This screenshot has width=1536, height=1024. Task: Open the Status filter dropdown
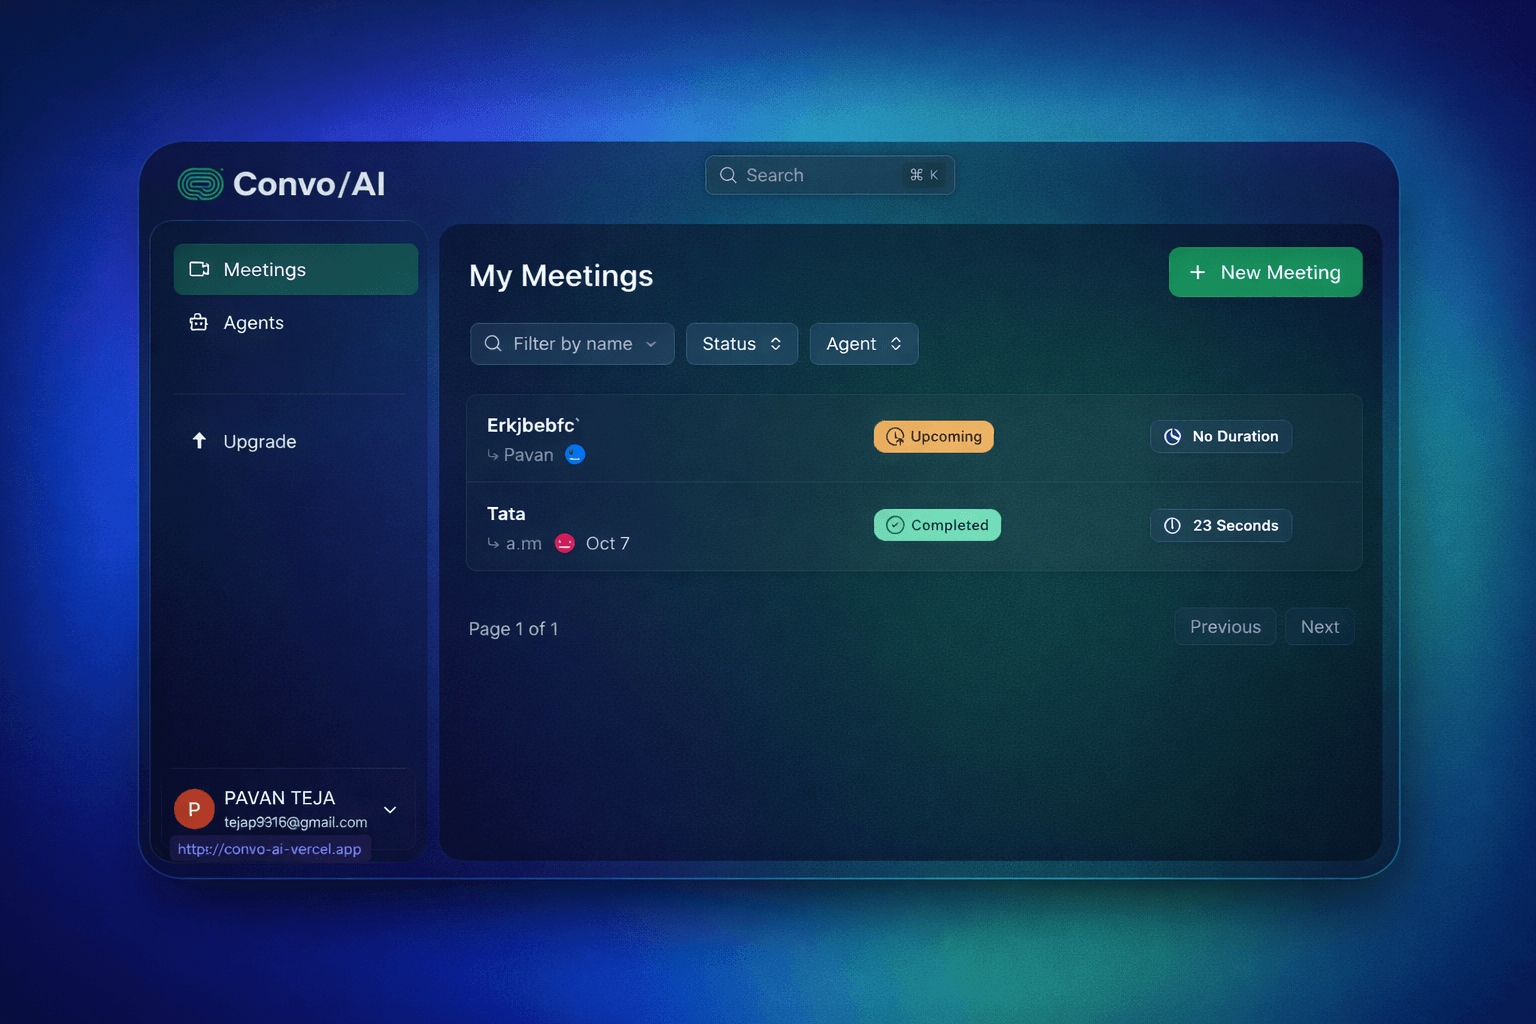point(741,344)
